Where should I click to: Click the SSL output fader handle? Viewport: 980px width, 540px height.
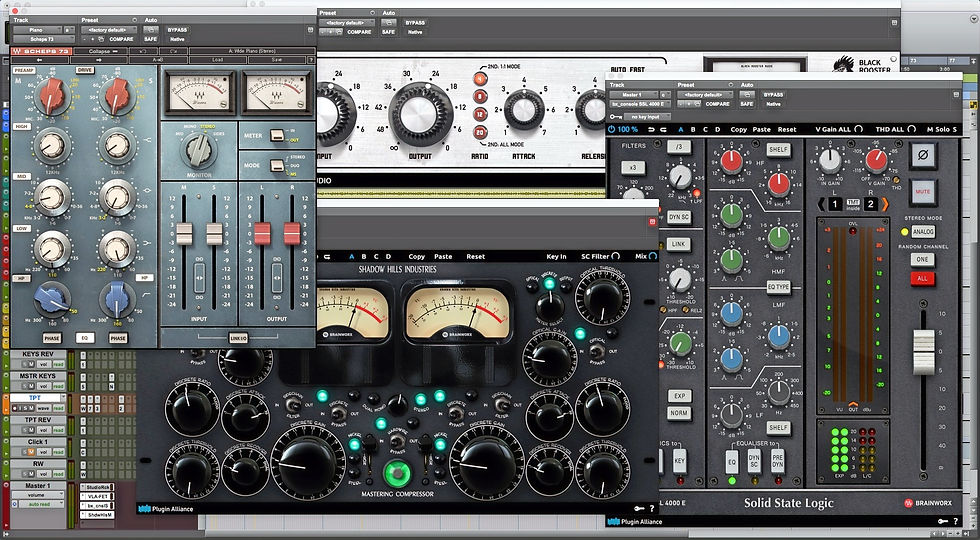point(923,351)
